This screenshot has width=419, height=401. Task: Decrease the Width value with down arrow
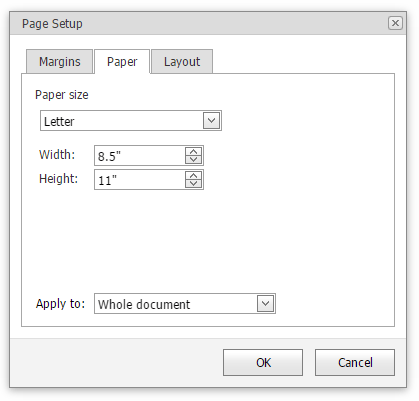[194, 160]
